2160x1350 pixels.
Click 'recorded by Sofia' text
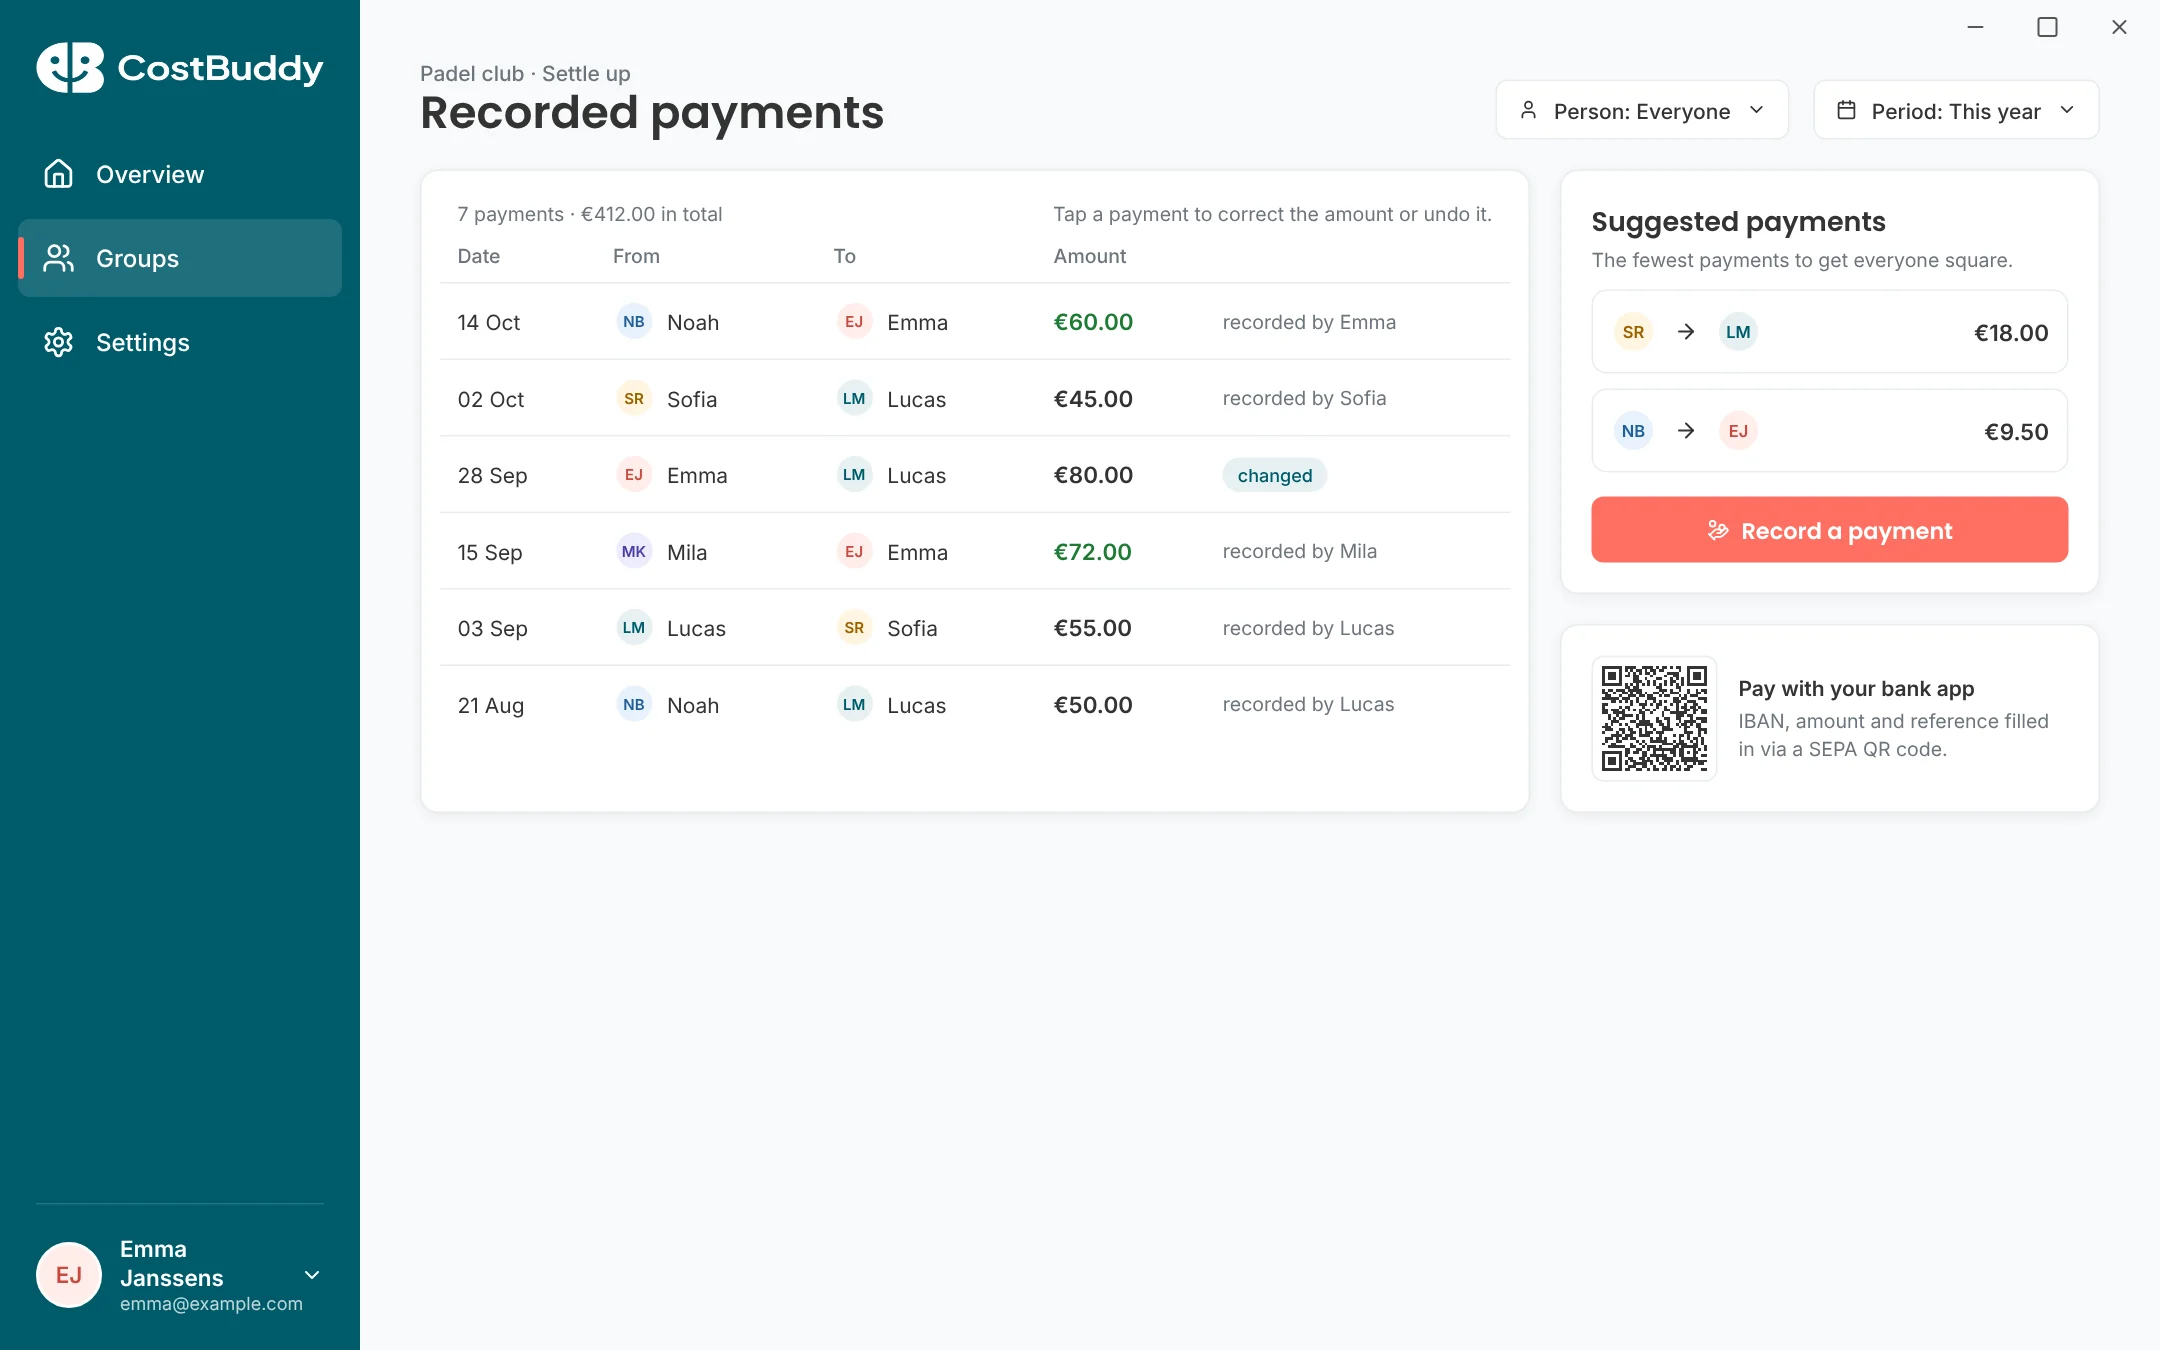tap(1304, 398)
